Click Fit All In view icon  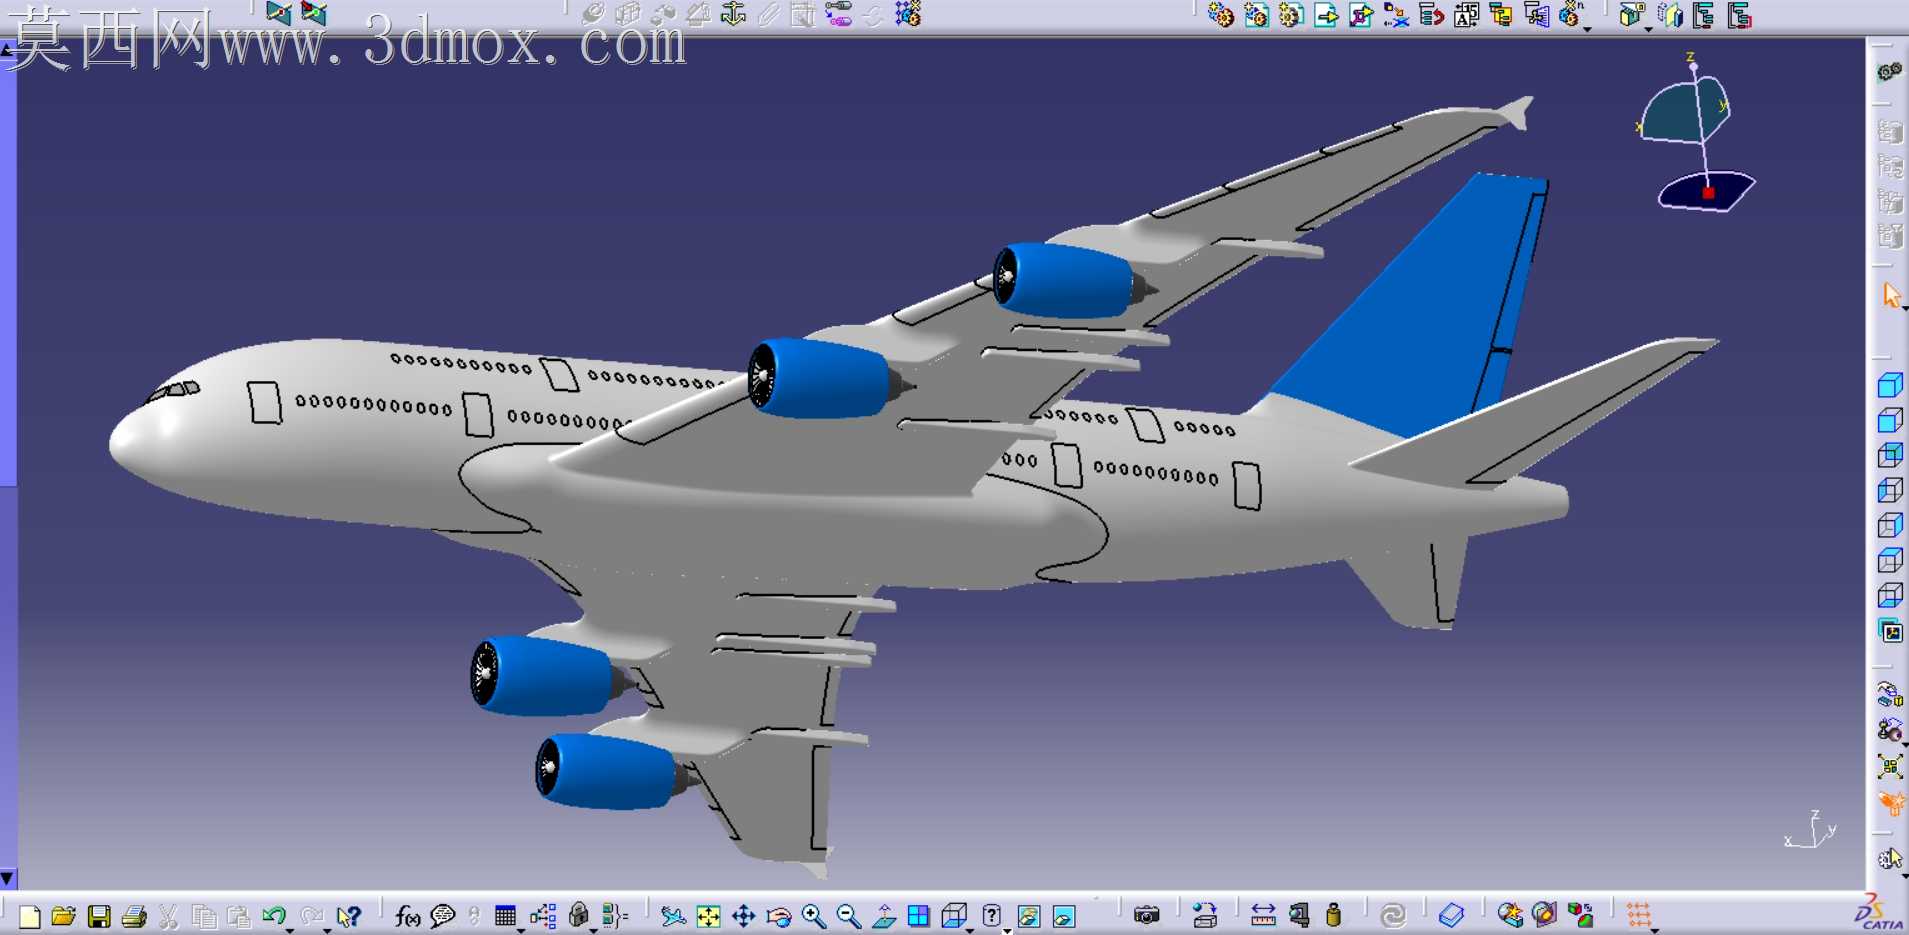pyautogui.click(x=708, y=916)
